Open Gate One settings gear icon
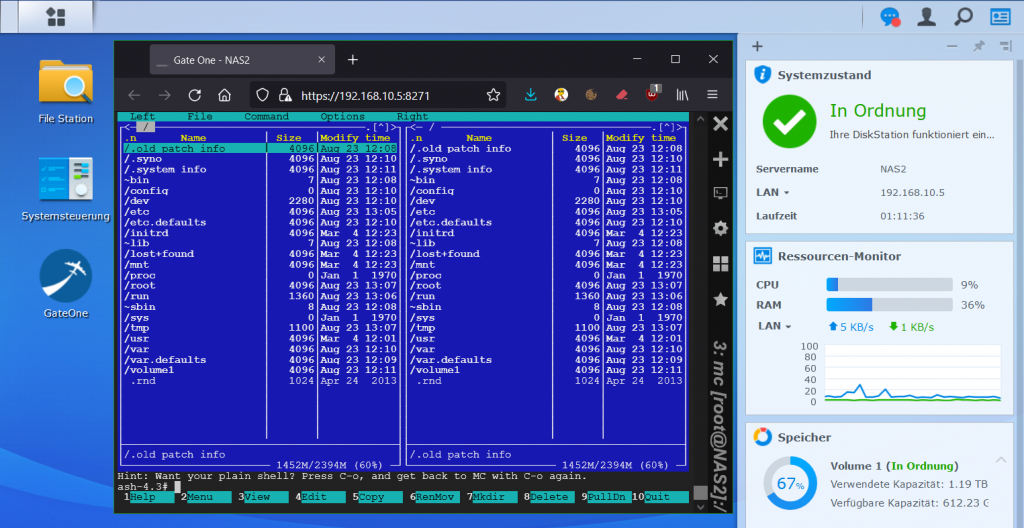Screen dimensions: 1024x528 coord(720,229)
